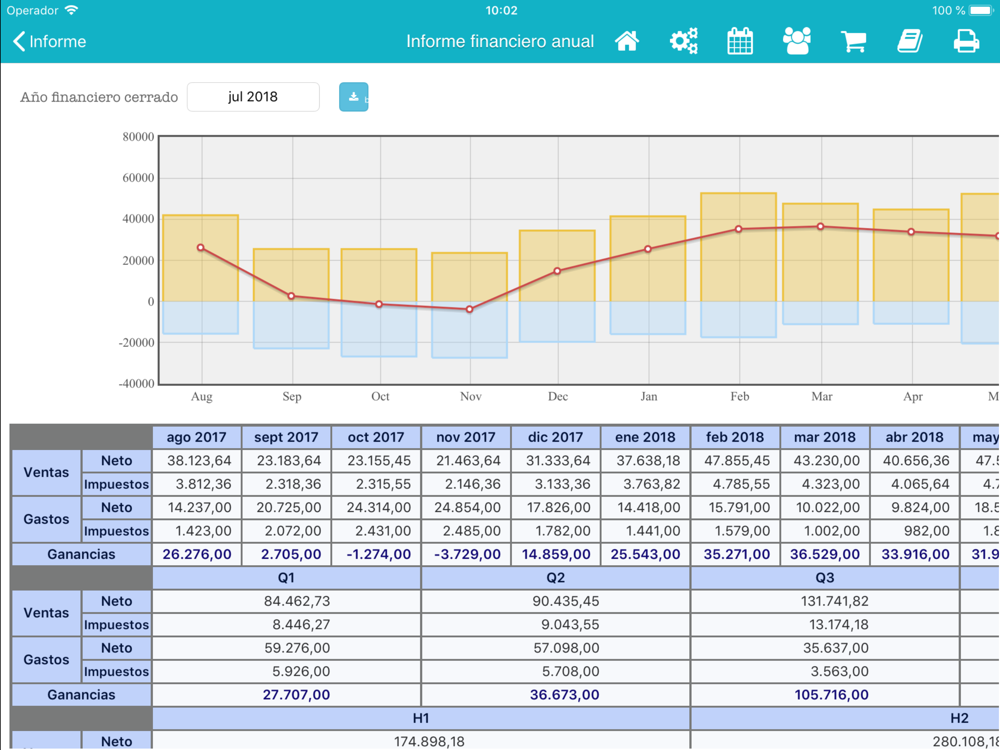The height and width of the screenshot is (750, 1000).
Task: Click Q2 Gastos Neto 57.098,00
Action: point(556,648)
